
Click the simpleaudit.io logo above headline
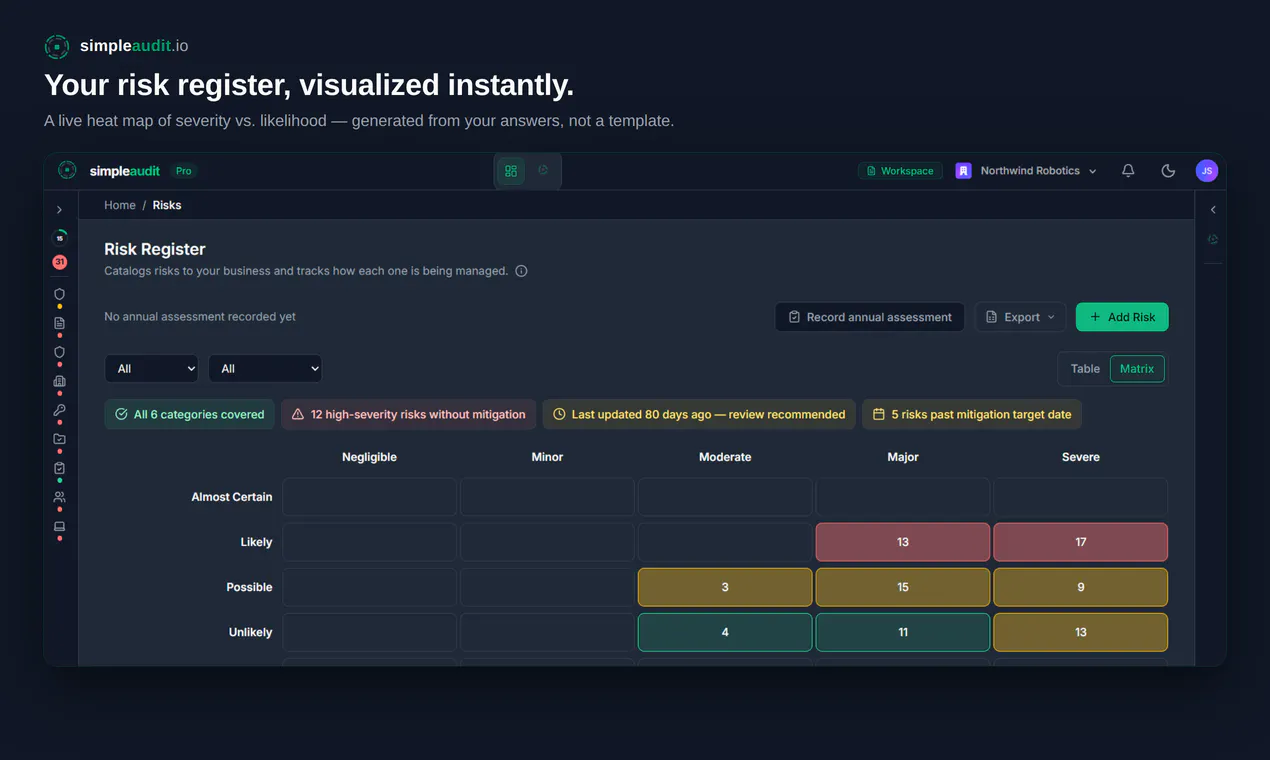click(x=116, y=46)
